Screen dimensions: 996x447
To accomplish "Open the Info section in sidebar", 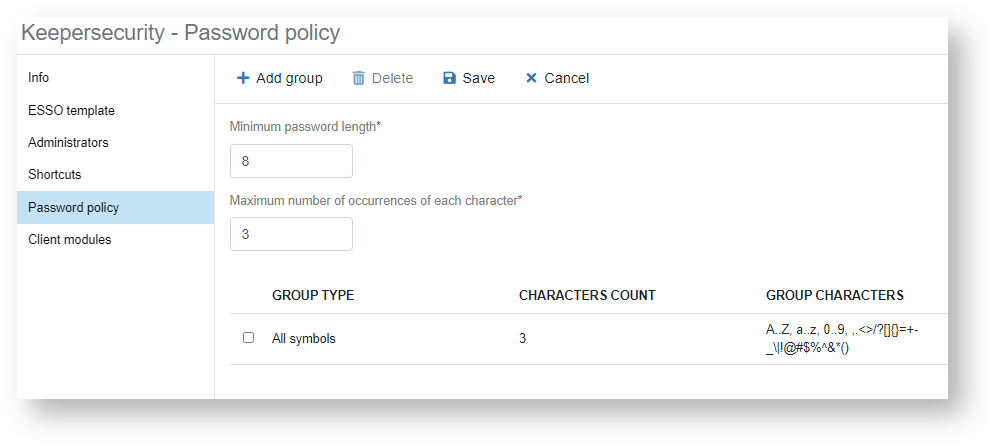I will point(39,77).
